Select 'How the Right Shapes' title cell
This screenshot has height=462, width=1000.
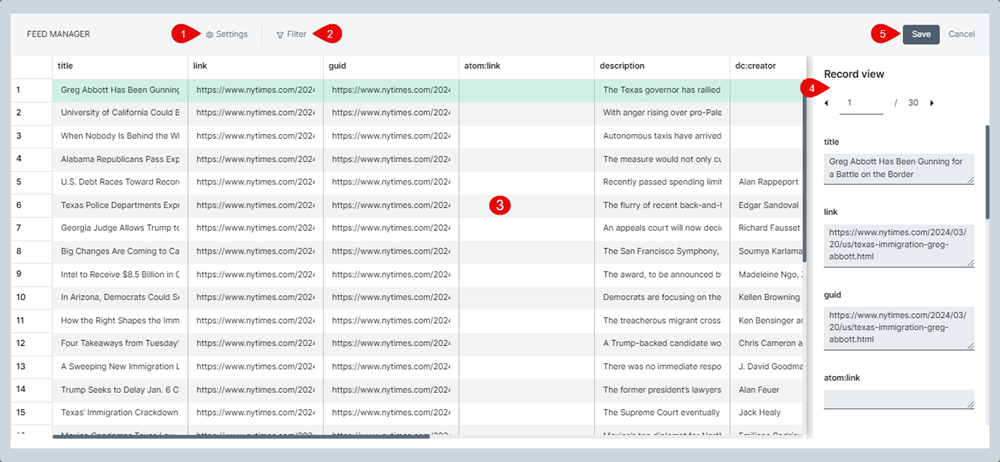(120, 320)
